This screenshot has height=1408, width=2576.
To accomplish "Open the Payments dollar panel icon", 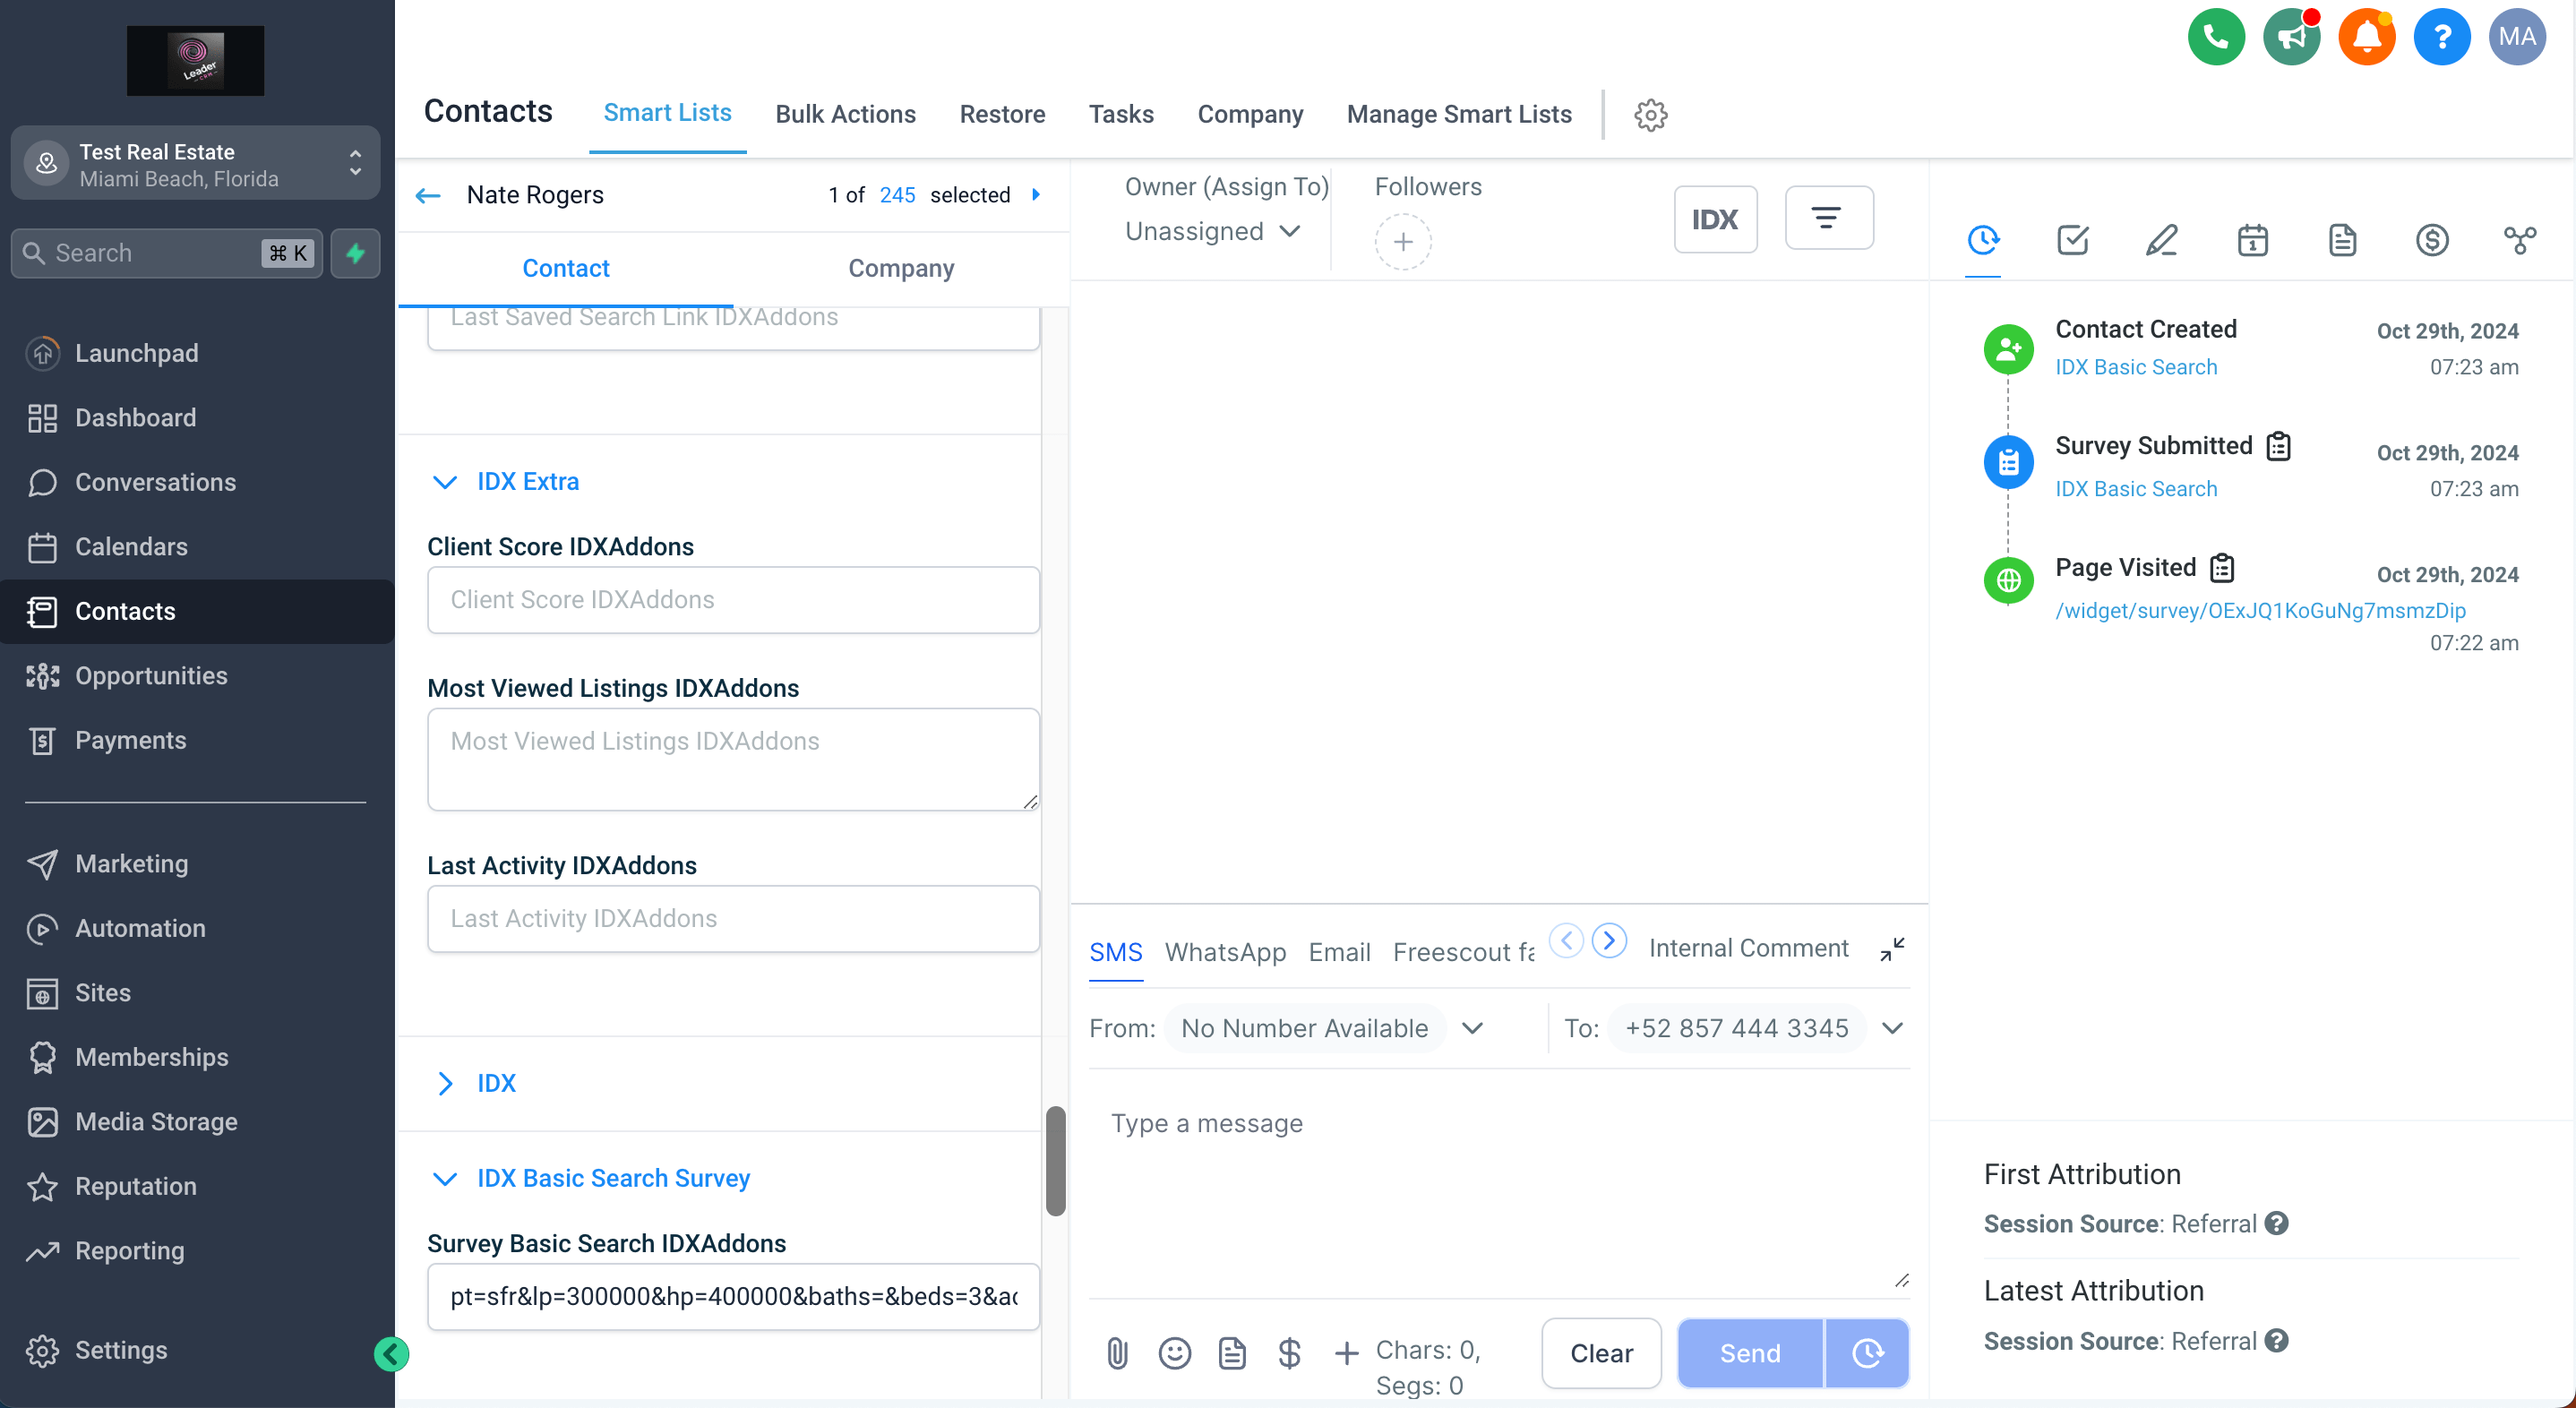I will 2431,240.
